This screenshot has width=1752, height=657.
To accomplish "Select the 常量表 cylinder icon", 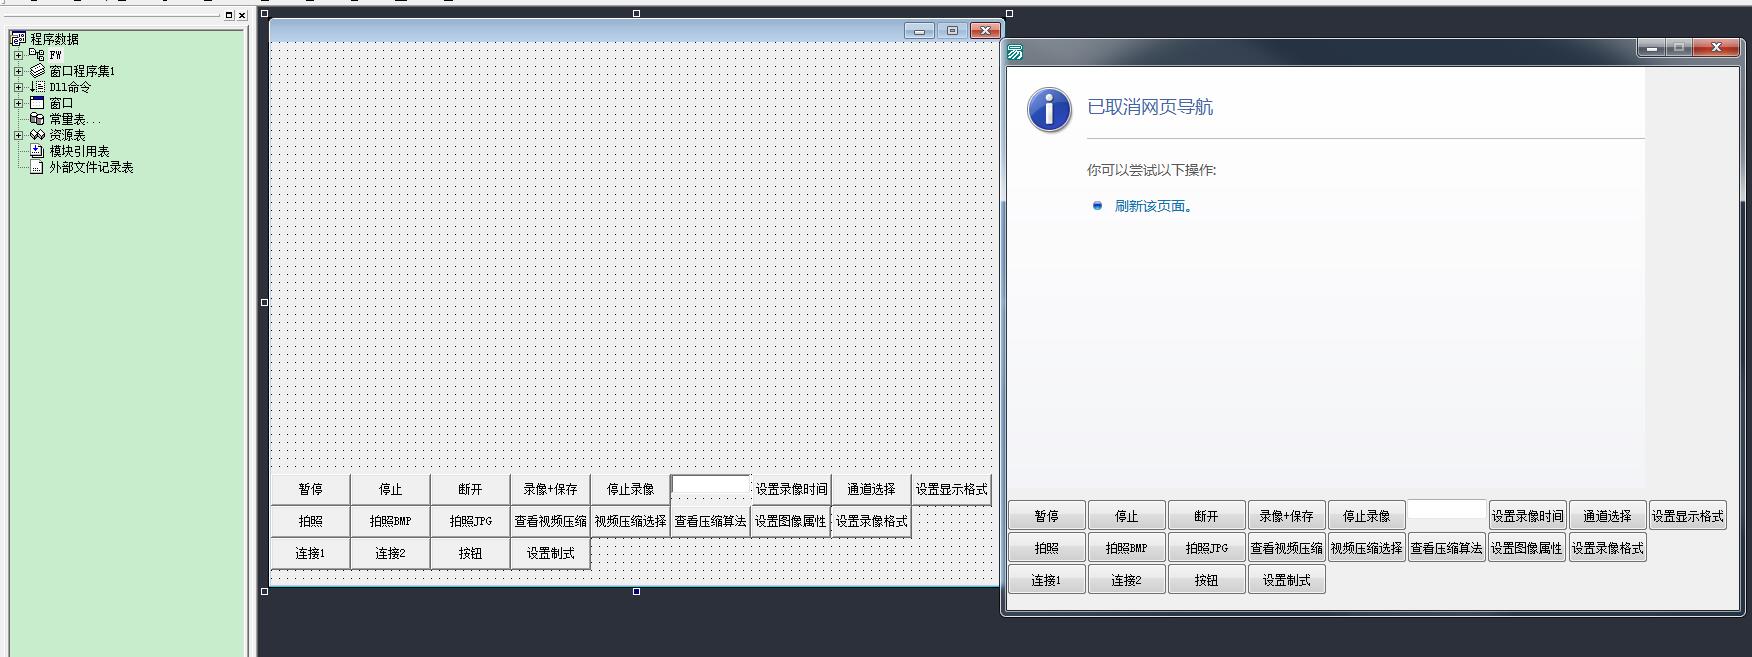I will 37,119.
